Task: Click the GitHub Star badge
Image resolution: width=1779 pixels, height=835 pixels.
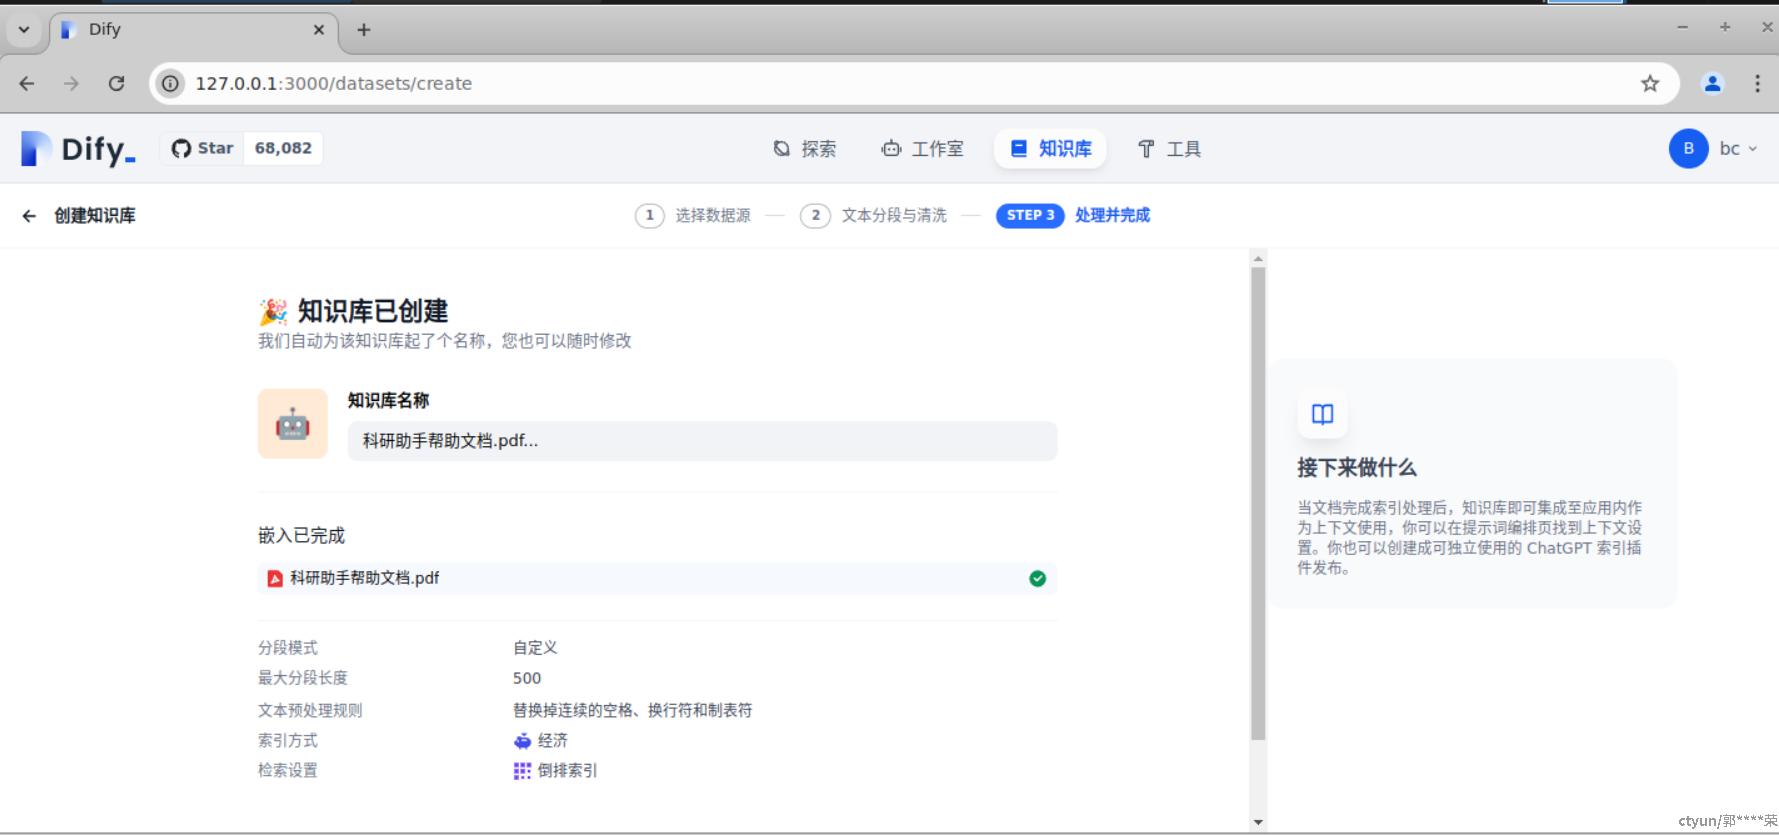Action: coord(241,149)
